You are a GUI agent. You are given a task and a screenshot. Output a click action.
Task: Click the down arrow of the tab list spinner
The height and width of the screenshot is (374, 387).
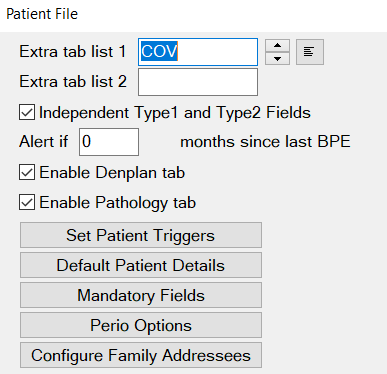coord(277,59)
